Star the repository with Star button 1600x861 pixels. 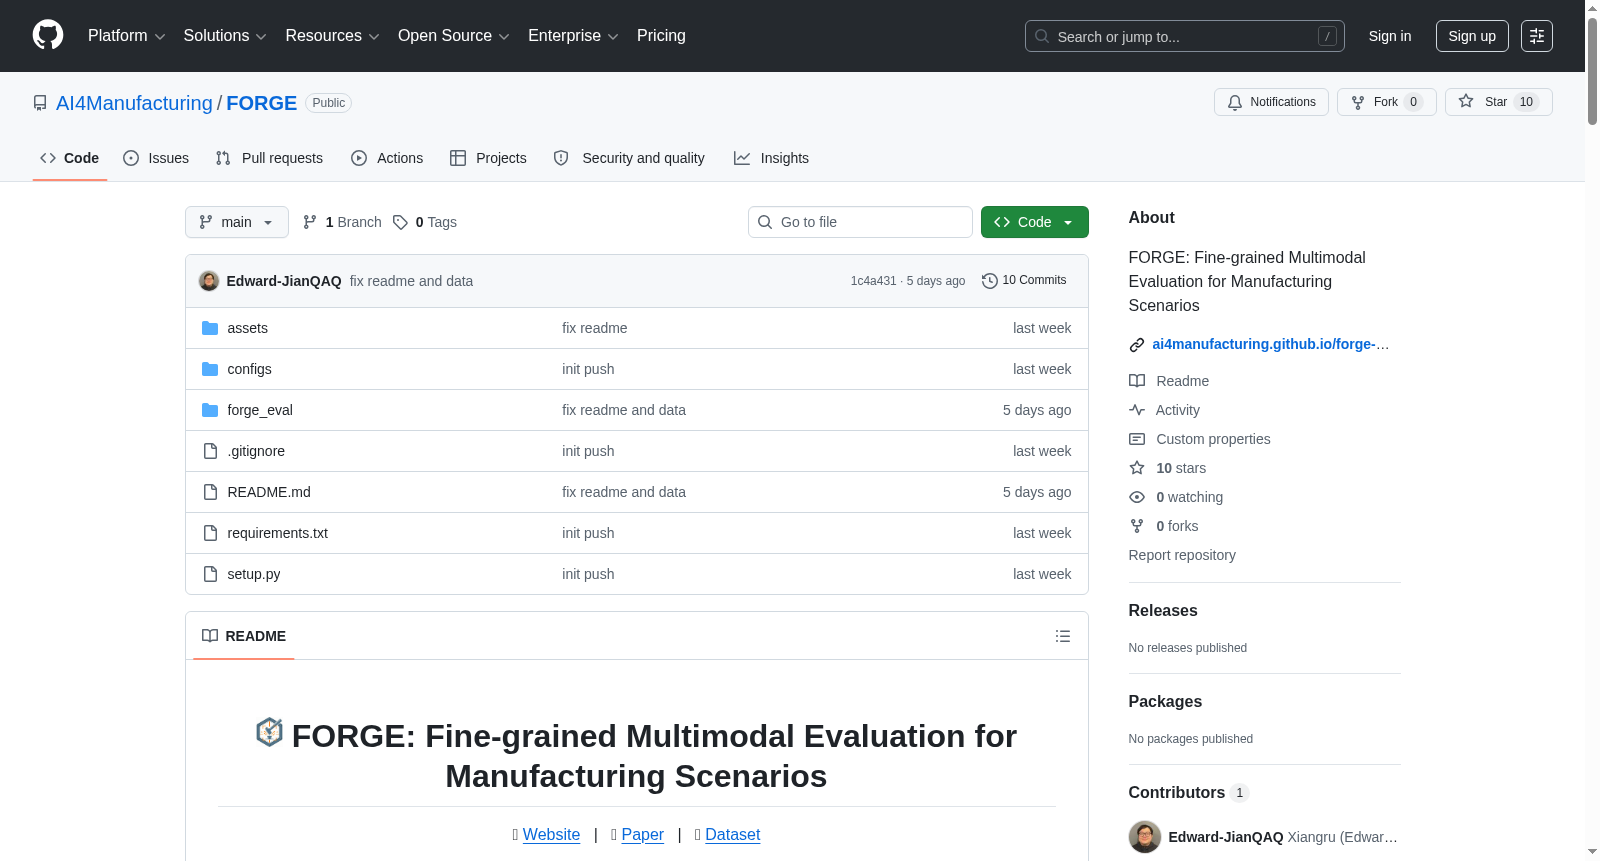(1499, 102)
